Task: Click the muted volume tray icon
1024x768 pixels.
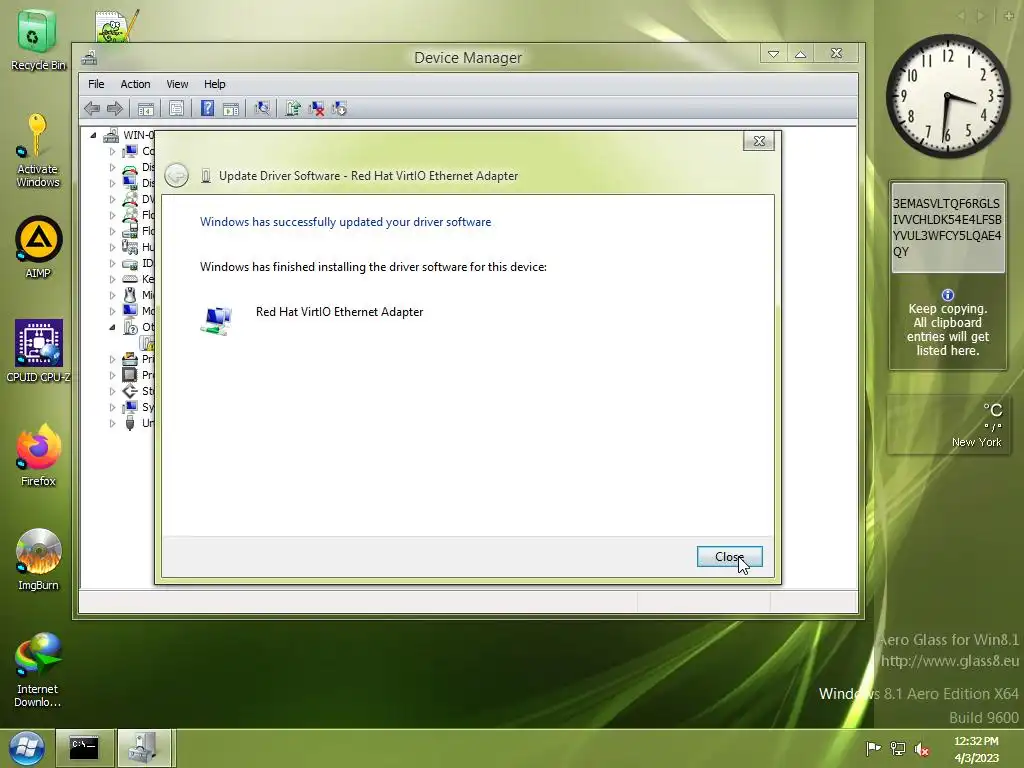Action: click(x=922, y=749)
